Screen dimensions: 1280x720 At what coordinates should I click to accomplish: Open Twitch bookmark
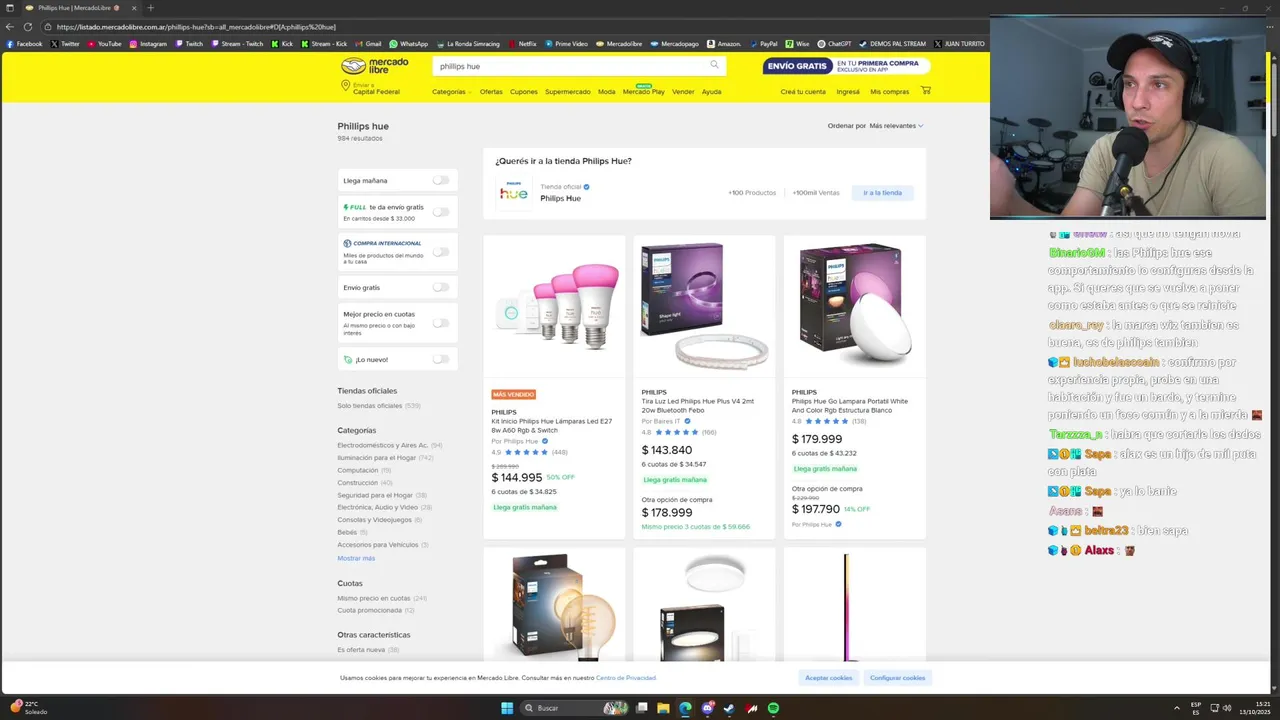pyautogui.click(x=189, y=44)
